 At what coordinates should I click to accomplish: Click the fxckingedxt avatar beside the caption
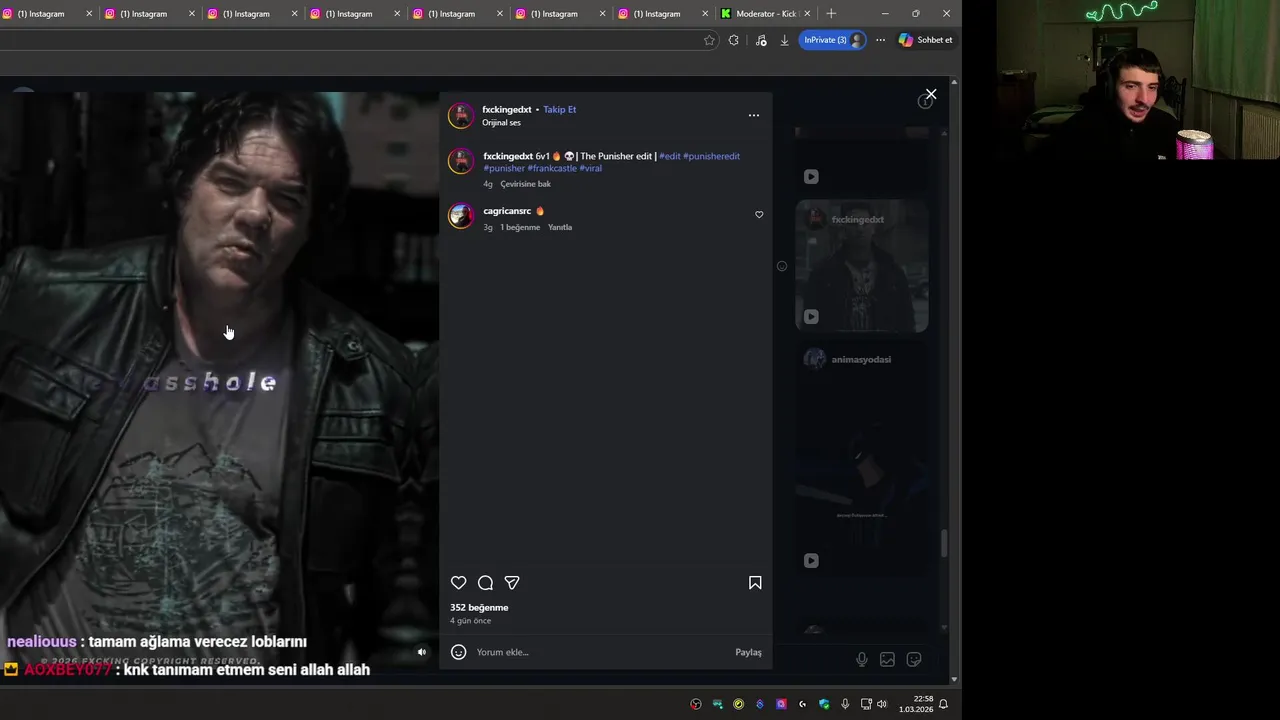(461, 161)
